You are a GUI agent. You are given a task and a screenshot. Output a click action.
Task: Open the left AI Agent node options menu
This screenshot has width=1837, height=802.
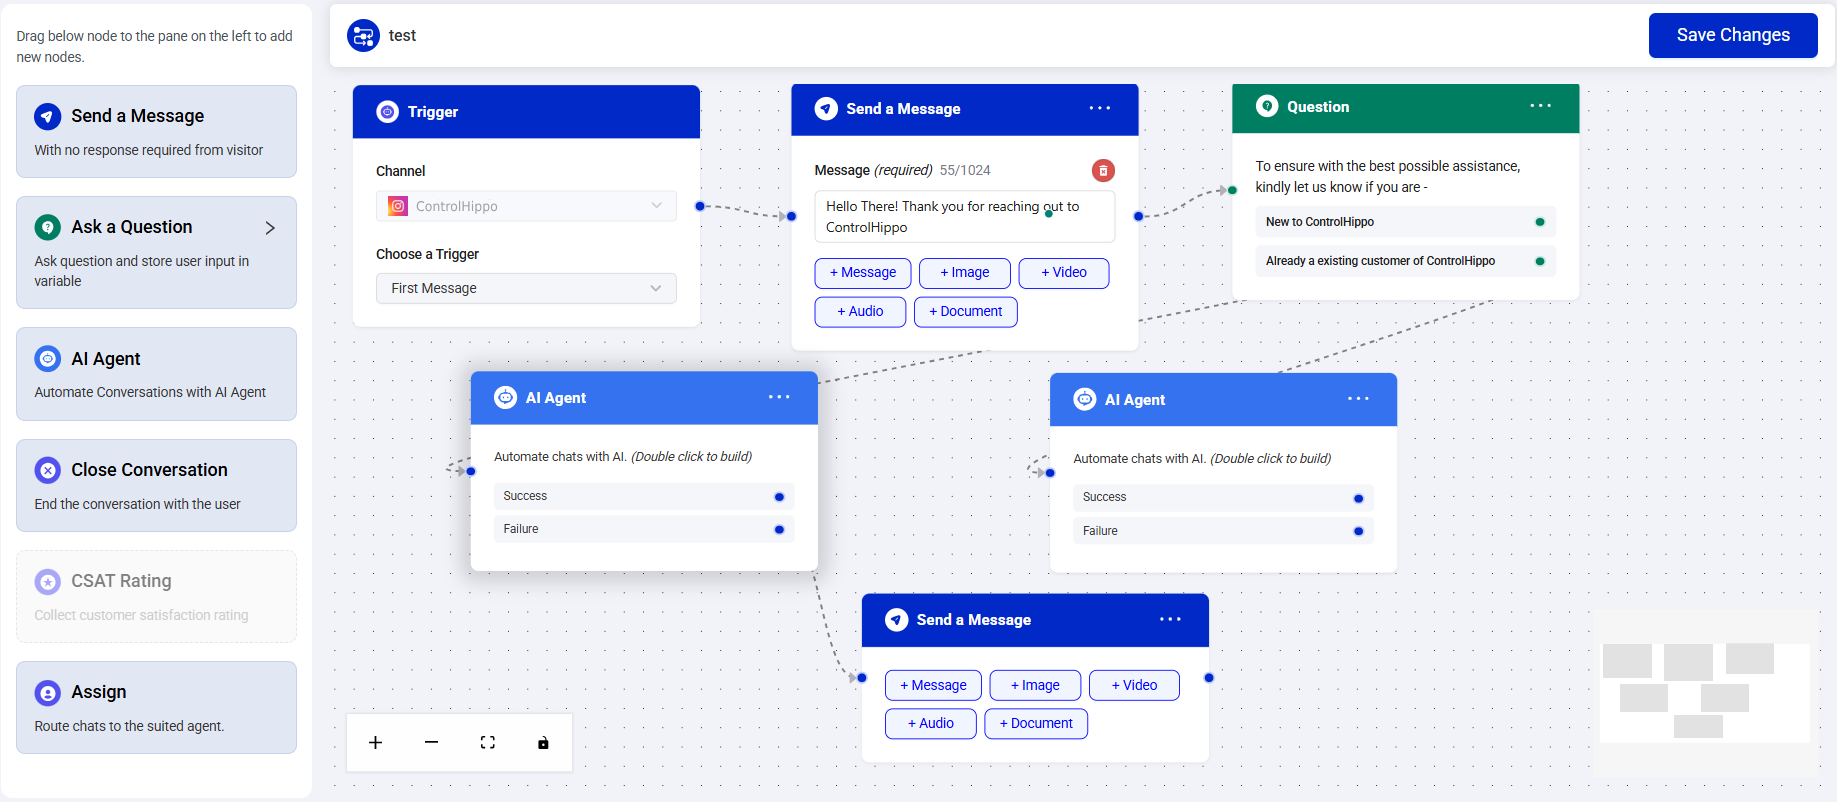[x=779, y=397]
